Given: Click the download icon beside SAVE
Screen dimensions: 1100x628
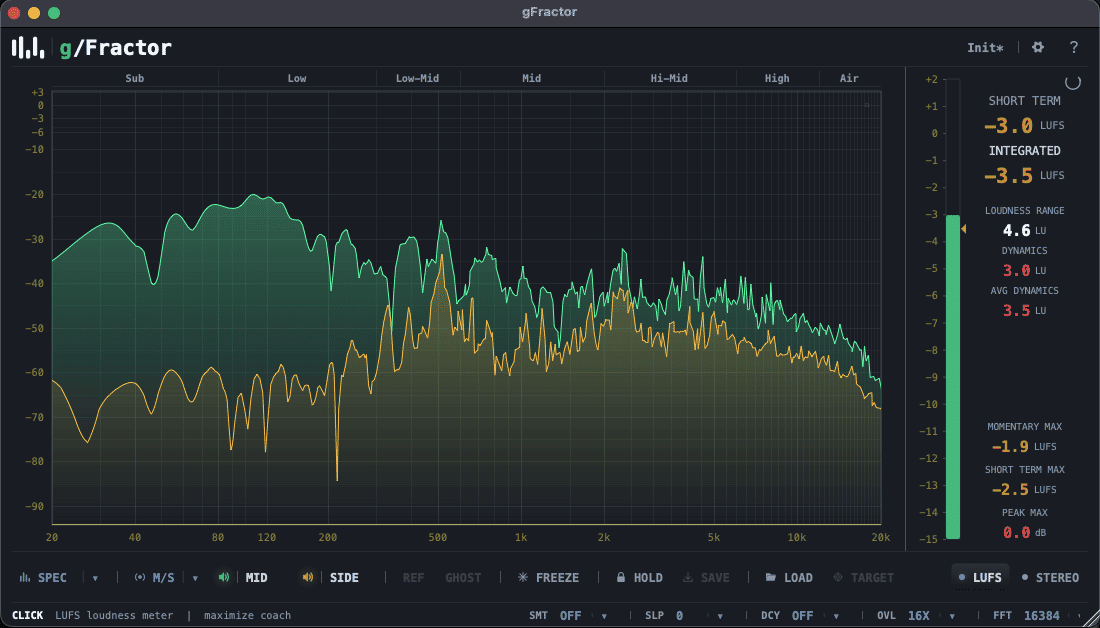Looking at the screenshot, I should coord(688,577).
